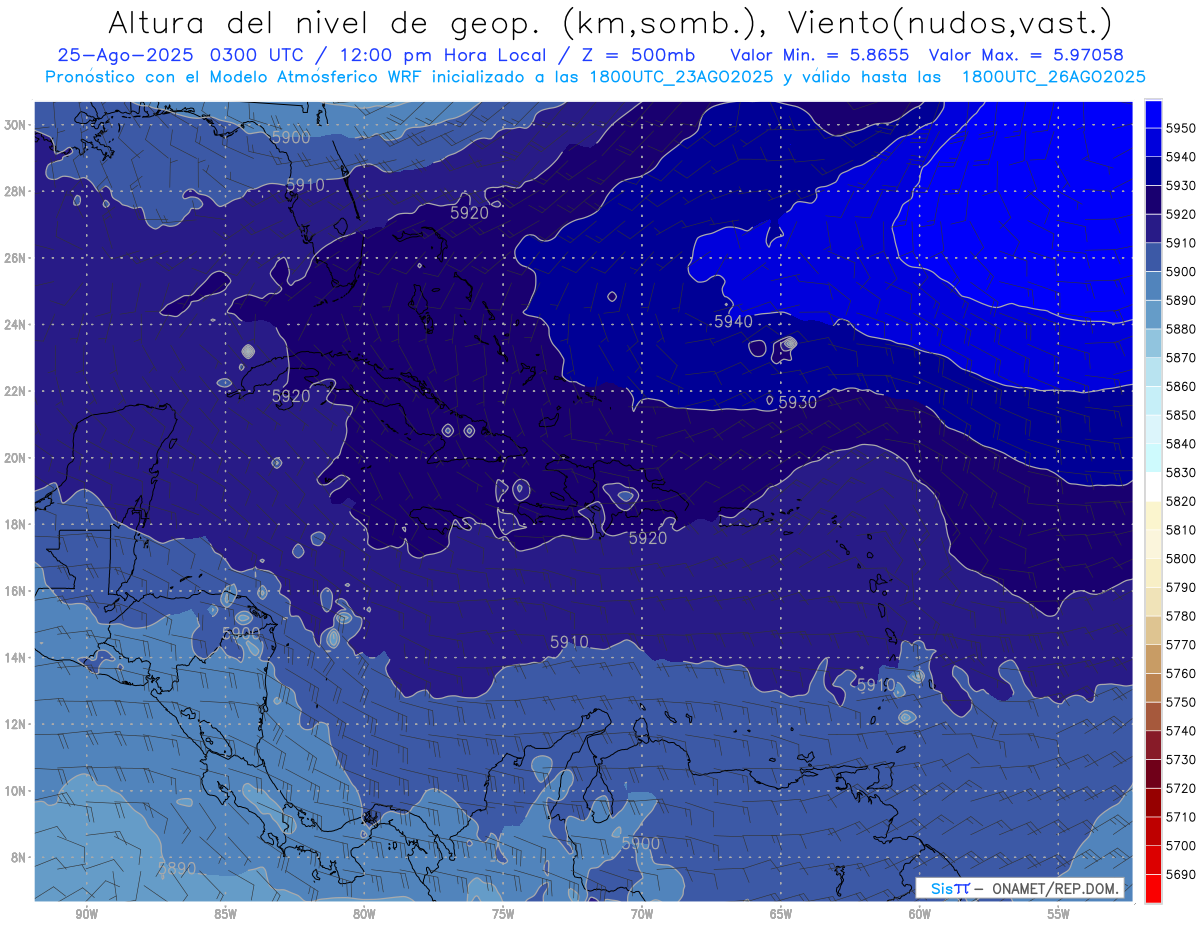Click the SisTT ONAMET/REP.DOM. logo box

pyautogui.click(x=1020, y=888)
